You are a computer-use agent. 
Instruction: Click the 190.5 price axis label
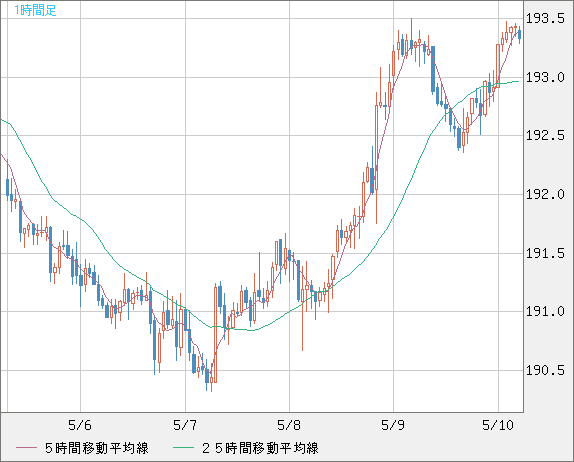(545, 370)
